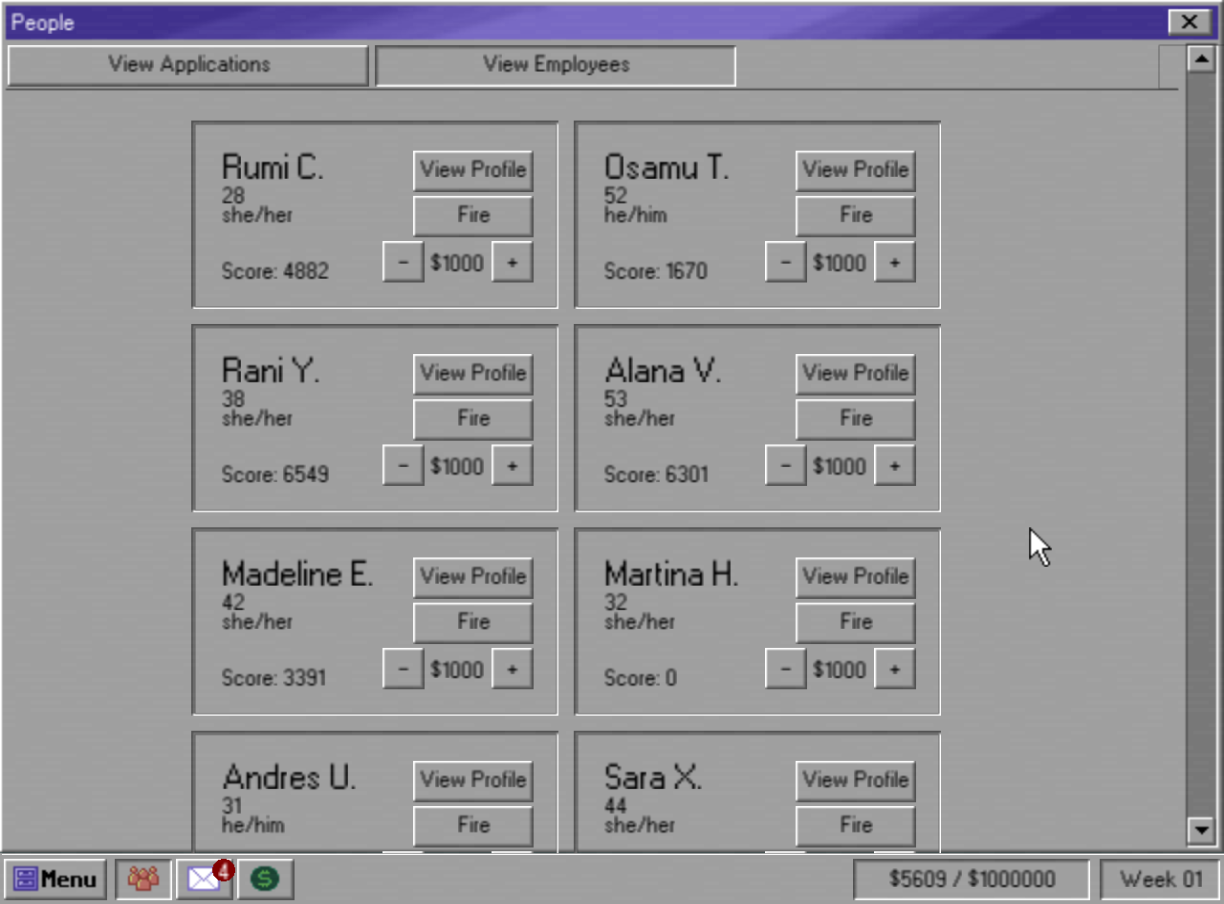Click the $5609 / $1000000 money display
This screenshot has width=1224, height=904.
pos(971,880)
